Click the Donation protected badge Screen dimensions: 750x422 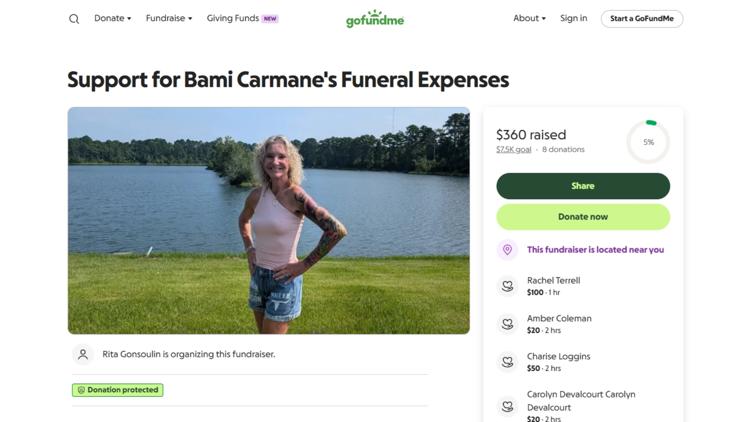pos(118,390)
